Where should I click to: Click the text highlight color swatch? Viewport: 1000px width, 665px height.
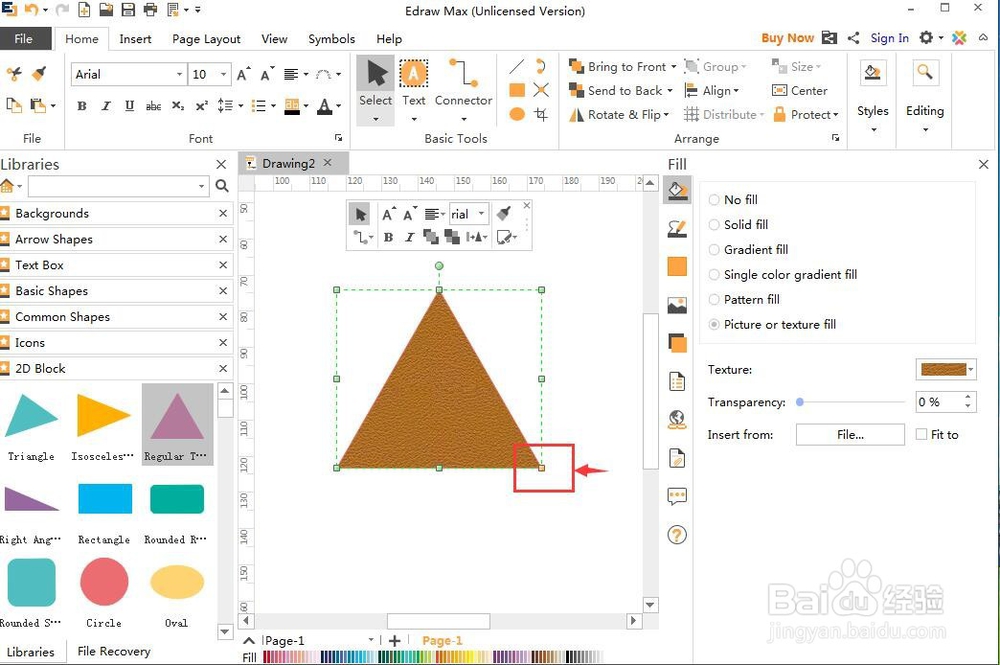tap(292, 106)
